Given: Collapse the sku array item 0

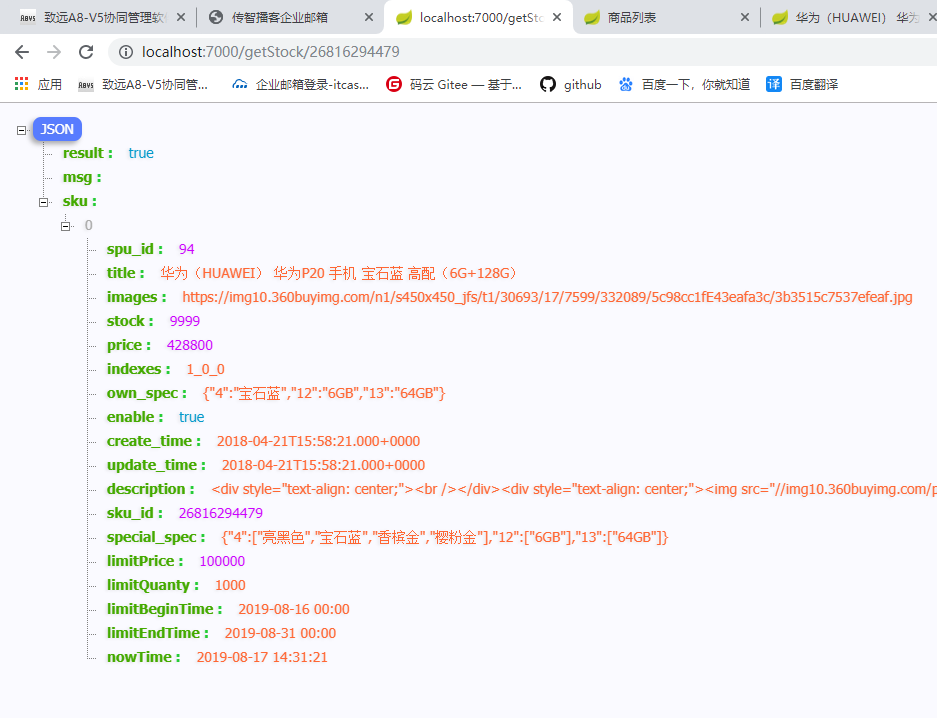Looking at the screenshot, I should [x=66, y=226].
